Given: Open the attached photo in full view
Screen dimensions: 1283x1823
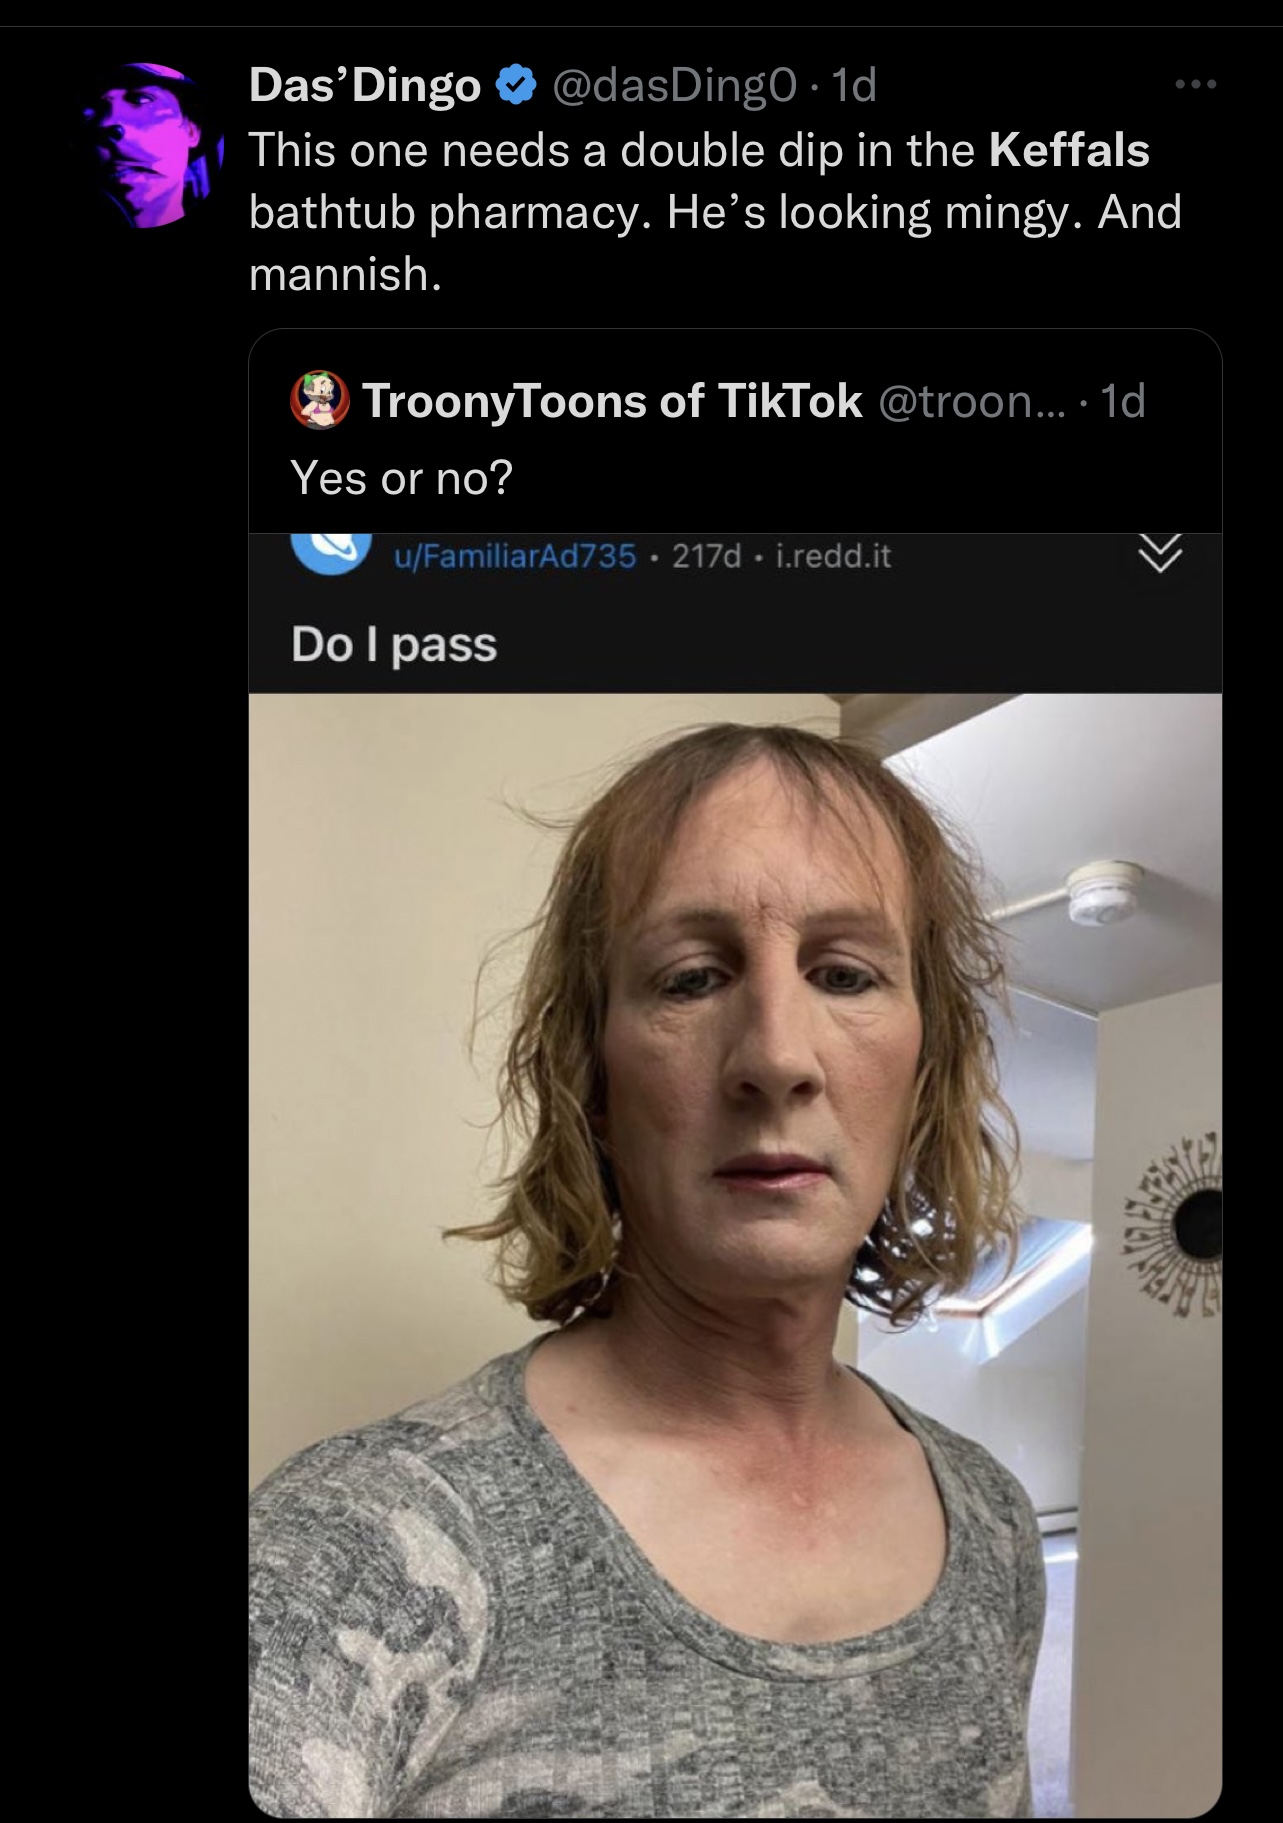Looking at the screenshot, I should point(735,1255).
